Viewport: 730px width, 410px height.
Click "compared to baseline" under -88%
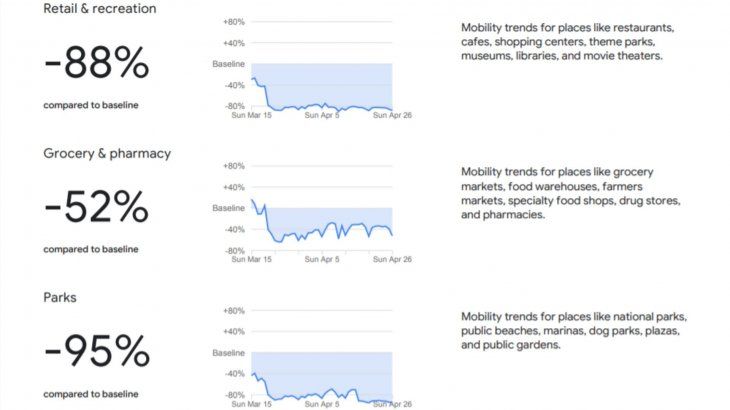point(91,105)
